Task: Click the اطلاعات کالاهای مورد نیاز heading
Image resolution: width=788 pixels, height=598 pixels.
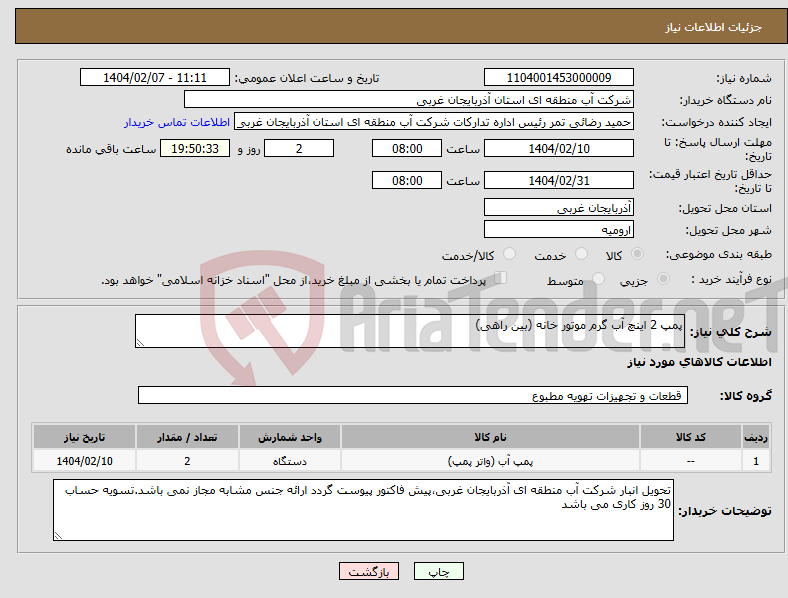Action: coord(699,362)
